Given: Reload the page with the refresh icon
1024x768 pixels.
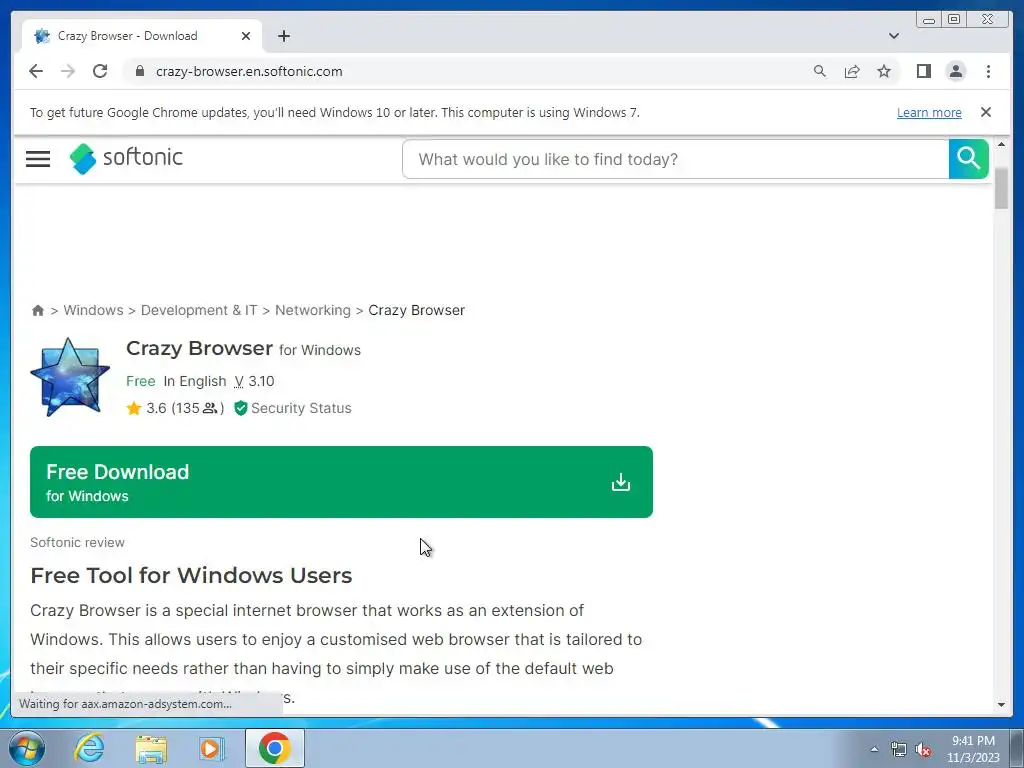Looking at the screenshot, I should (100, 71).
